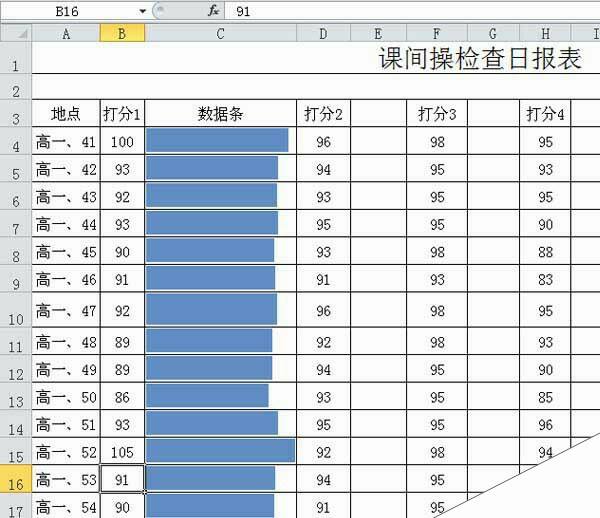
Task: Click 打分1 value 100 for 高一、41
Action: [x=122, y=141]
